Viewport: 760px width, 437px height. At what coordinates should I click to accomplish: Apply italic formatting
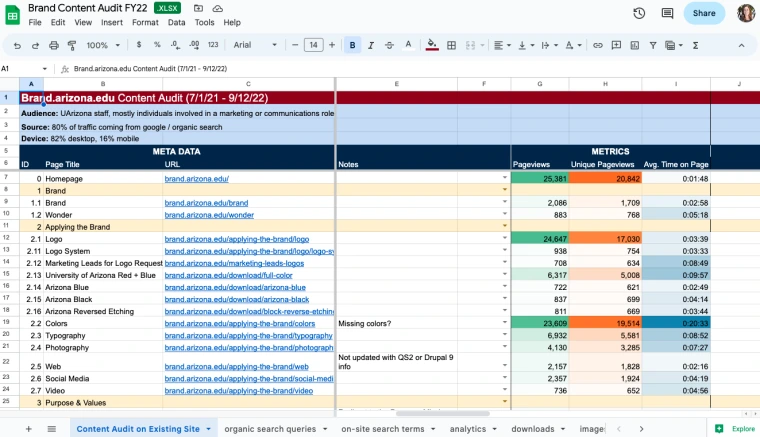point(371,45)
